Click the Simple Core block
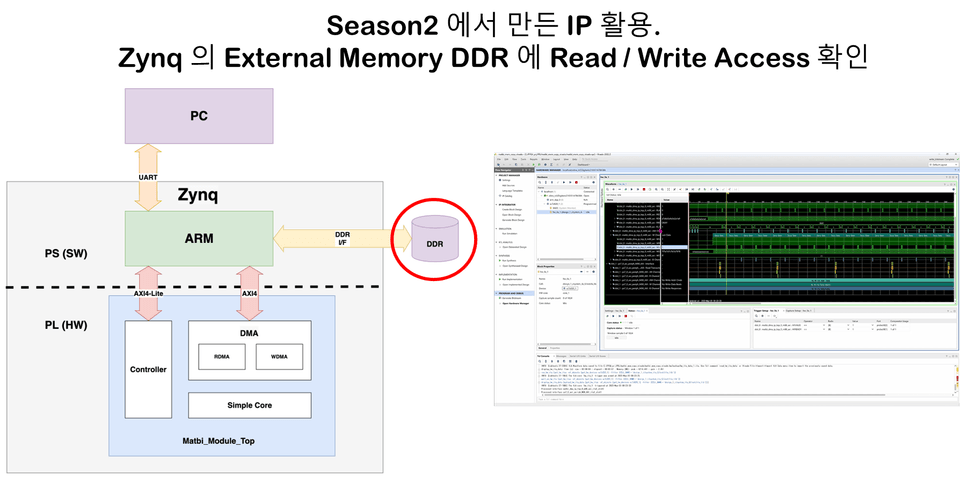Image resolution: width=960 pixels, height=481 pixels. (249, 405)
